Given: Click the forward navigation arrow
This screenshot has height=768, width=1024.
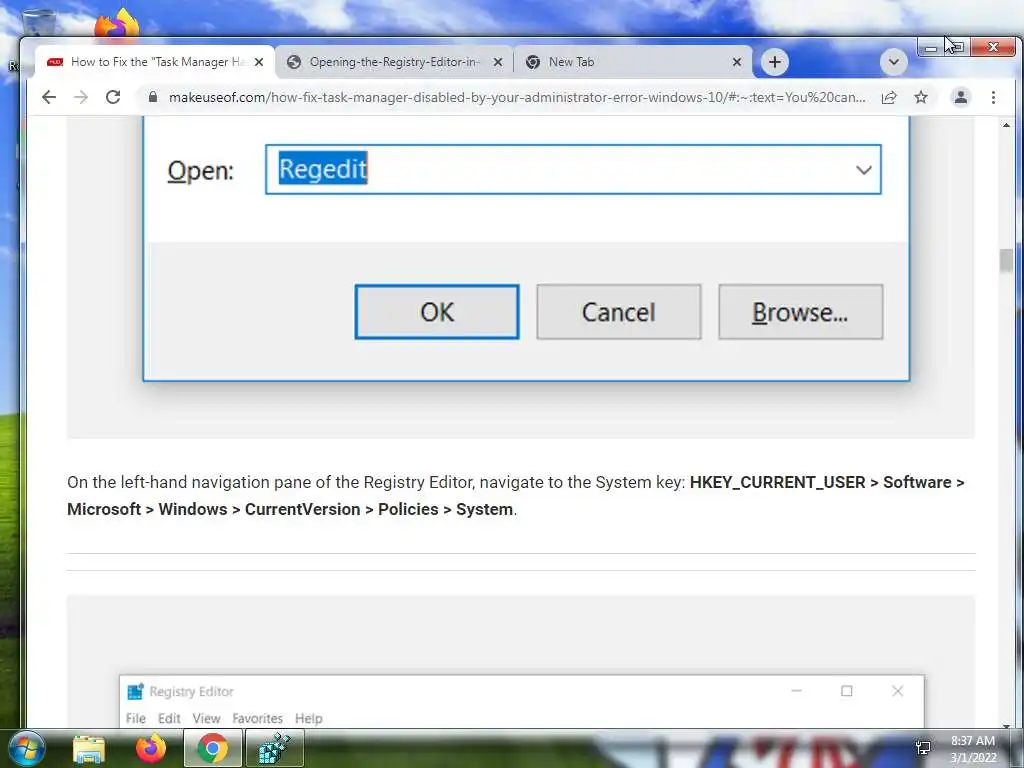Looking at the screenshot, I should 81,97.
